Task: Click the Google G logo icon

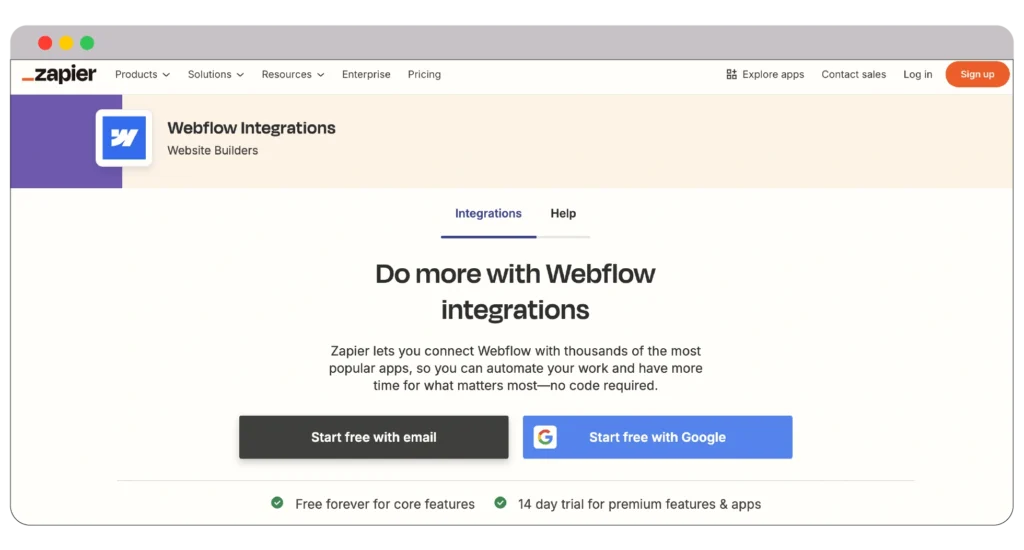Action: [x=545, y=437]
